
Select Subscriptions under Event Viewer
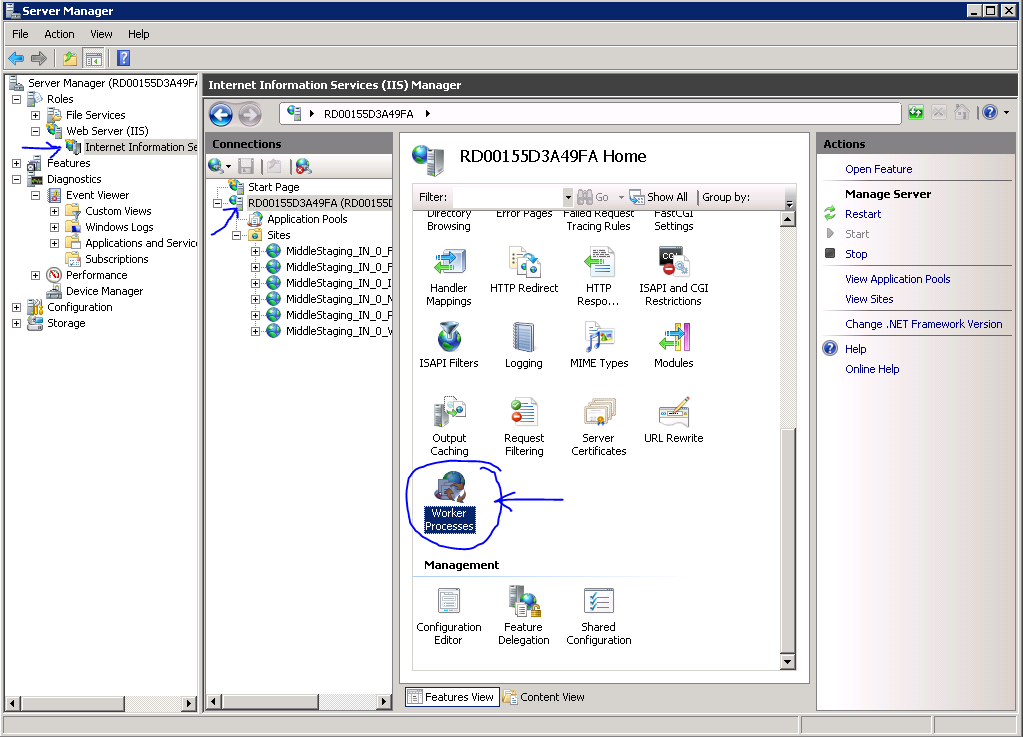[117, 259]
